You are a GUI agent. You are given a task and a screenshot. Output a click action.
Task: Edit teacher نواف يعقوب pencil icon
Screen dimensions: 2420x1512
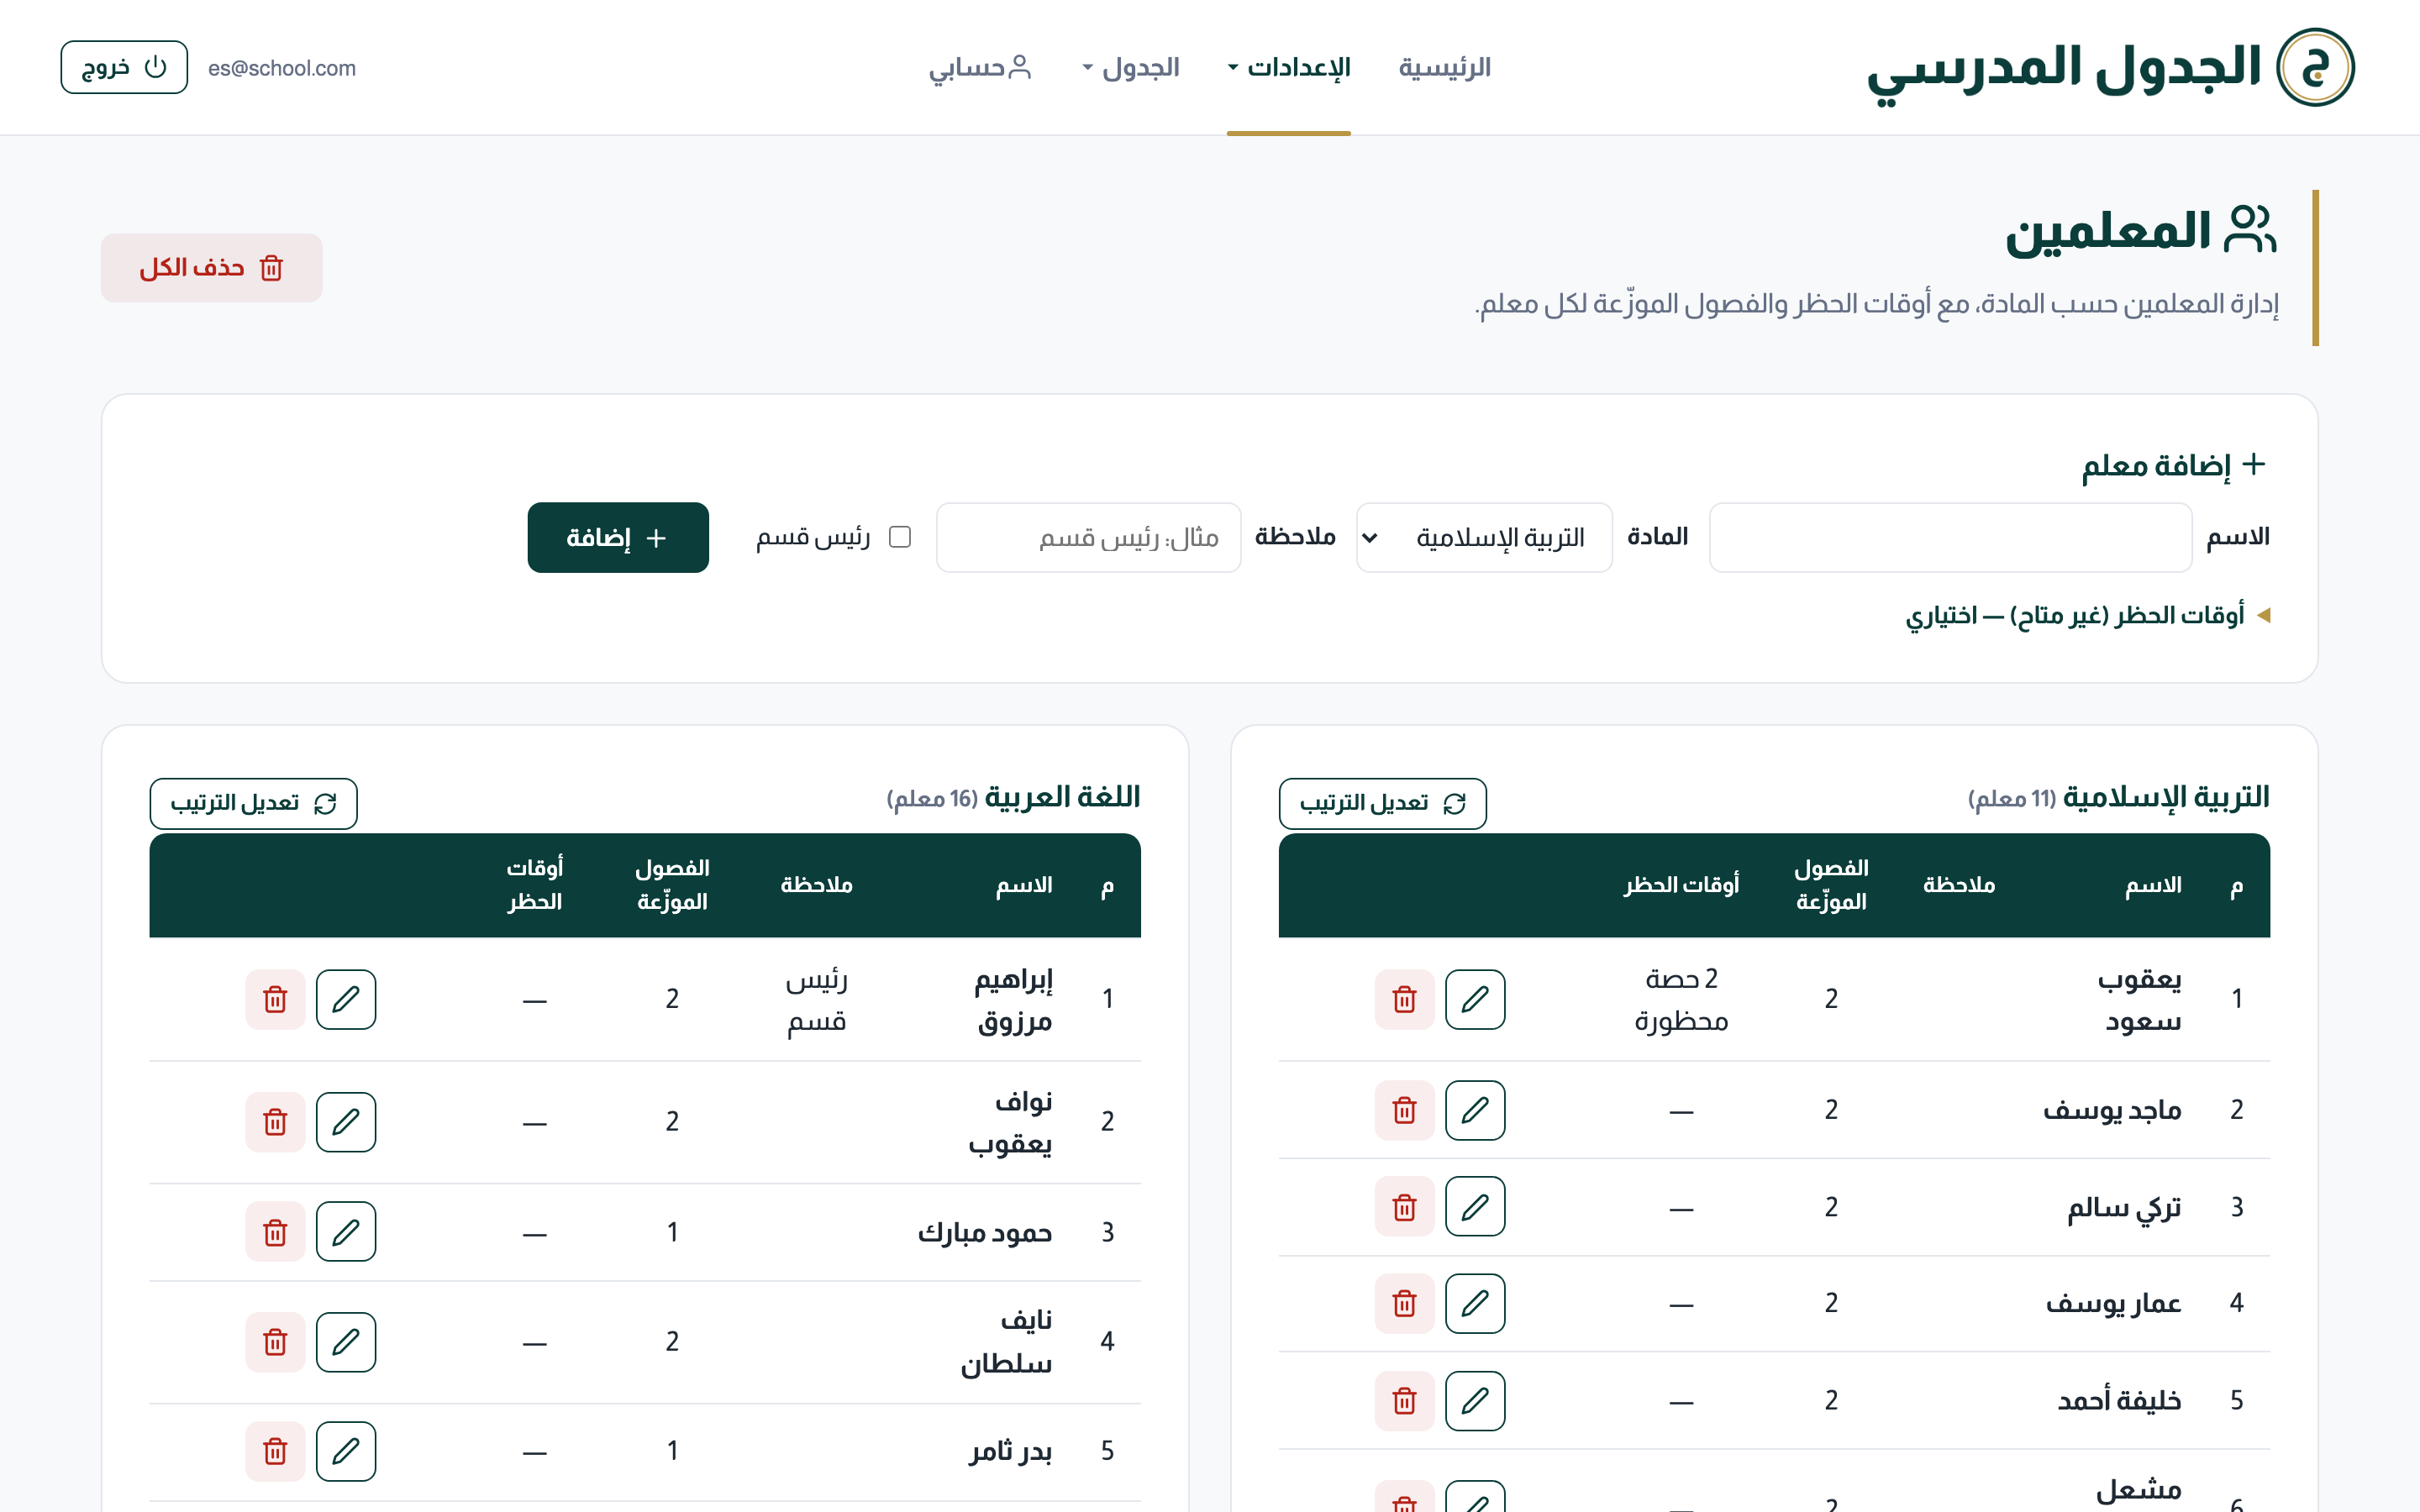pos(346,1122)
